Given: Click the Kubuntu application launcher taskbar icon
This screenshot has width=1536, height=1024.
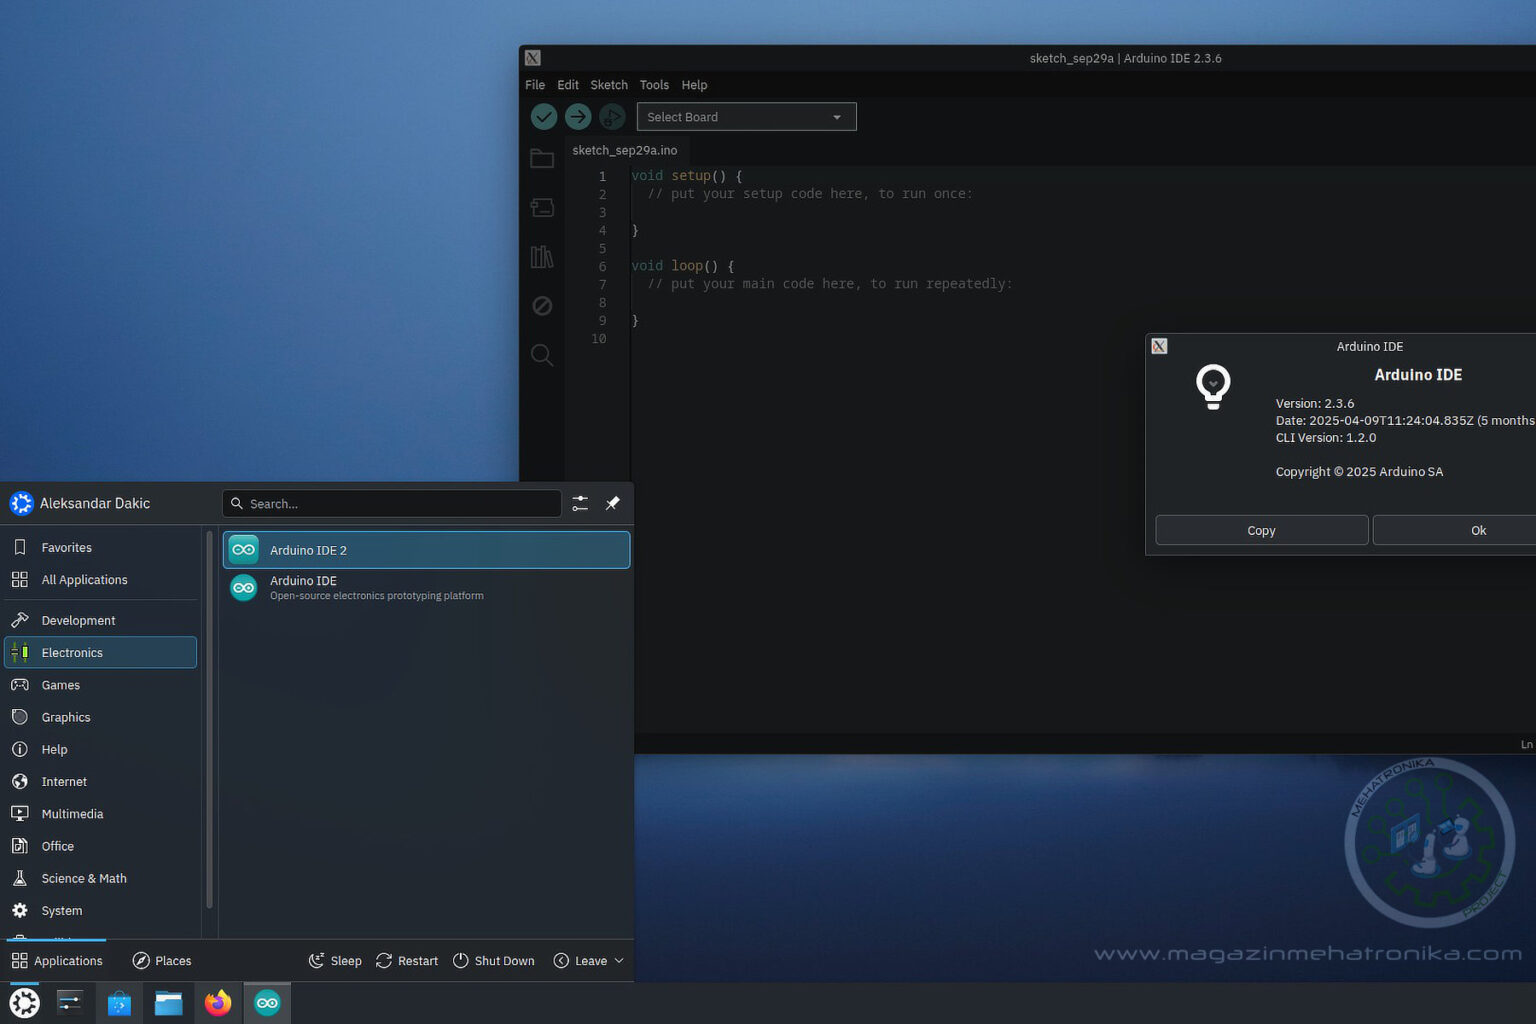Looking at the screenshot, I should (x=24, y=1003).
